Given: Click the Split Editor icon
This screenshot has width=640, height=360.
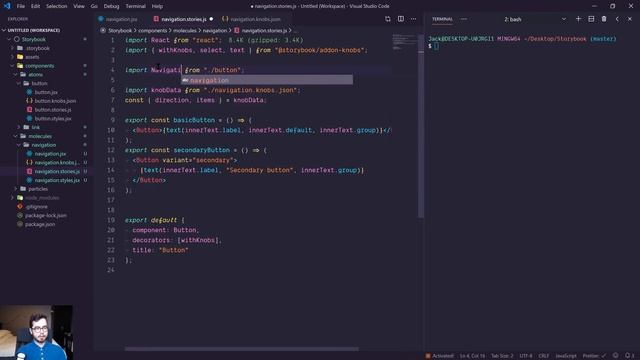Looking at the screenshot, I should [x=401, y=19].
